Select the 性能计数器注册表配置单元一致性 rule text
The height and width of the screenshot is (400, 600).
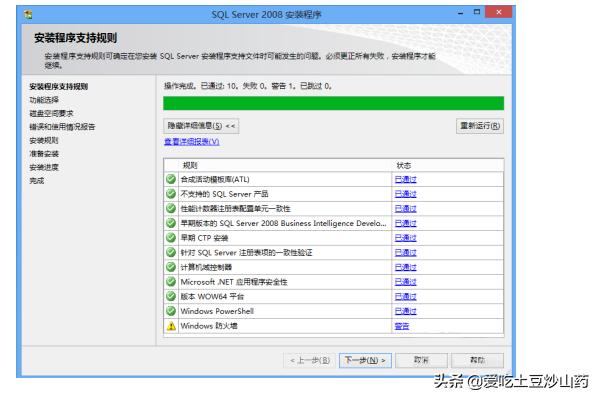tap(235, 209)
